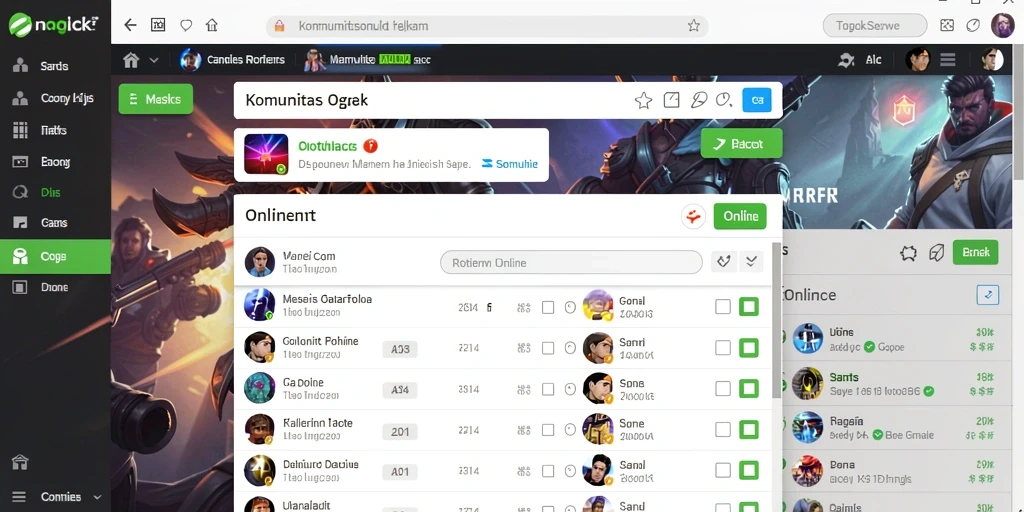The image size is (1024, 512).
Task: Click the green Brnek button
Action: pos(976,253)
